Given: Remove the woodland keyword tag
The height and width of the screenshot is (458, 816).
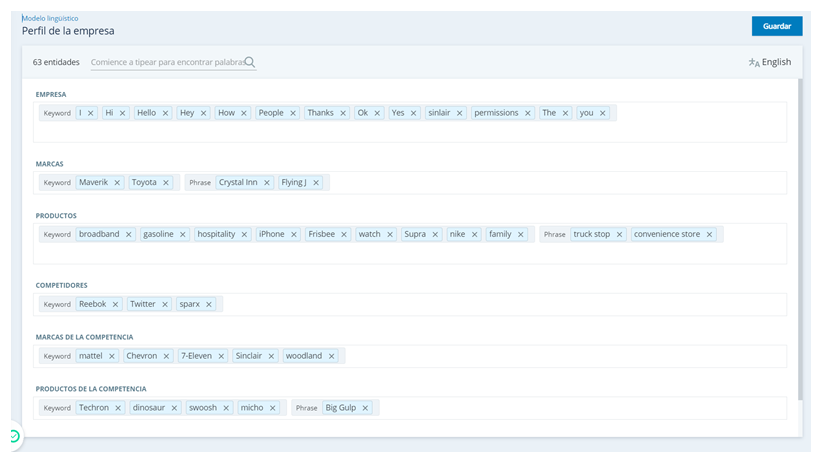Looking at the screenshot, I should 332,356.
